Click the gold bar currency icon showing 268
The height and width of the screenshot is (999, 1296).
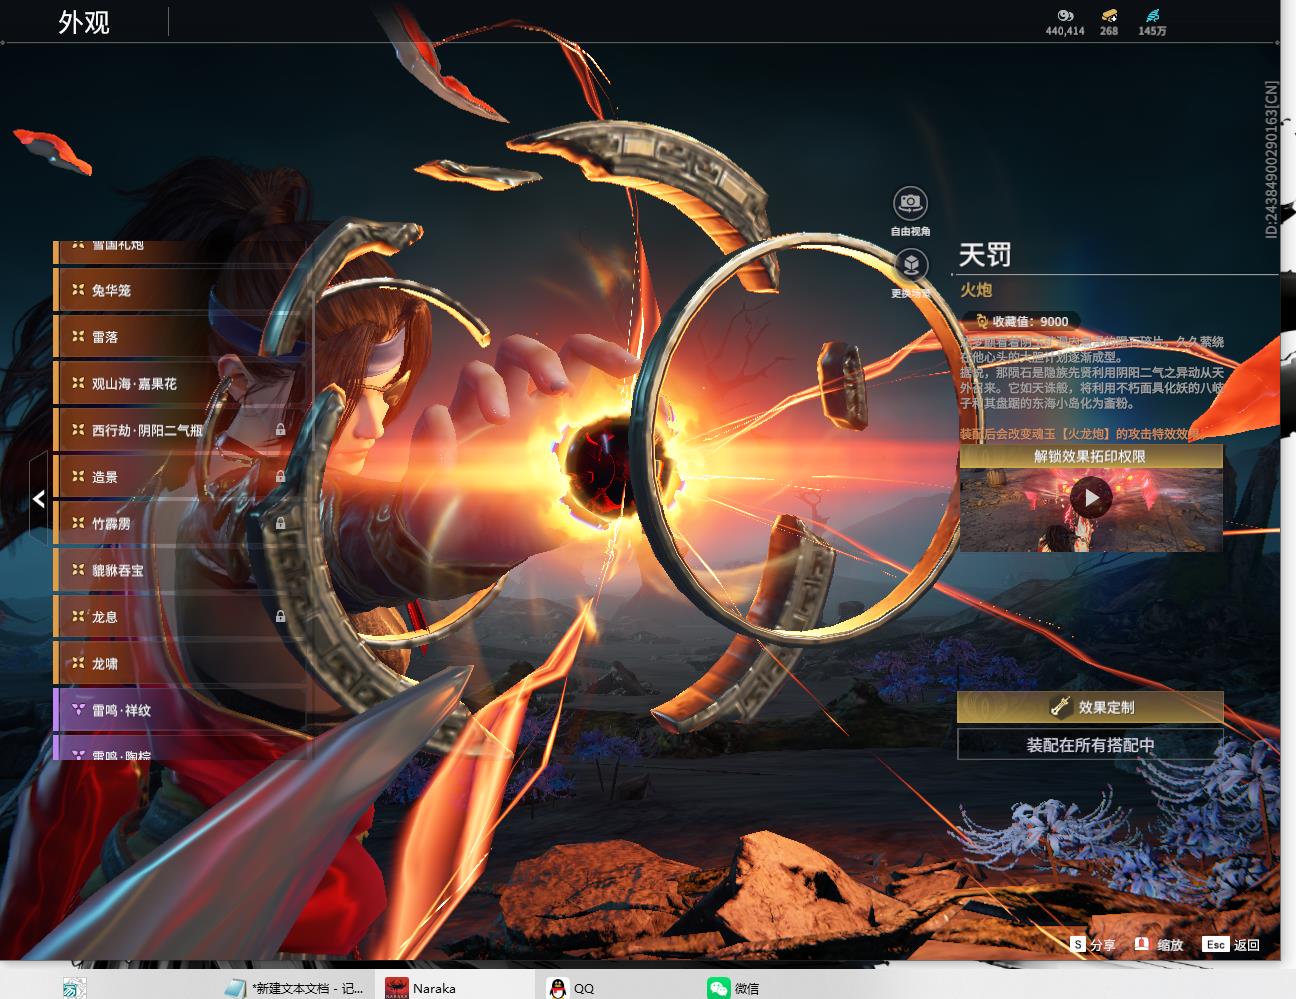(1109, 15)
